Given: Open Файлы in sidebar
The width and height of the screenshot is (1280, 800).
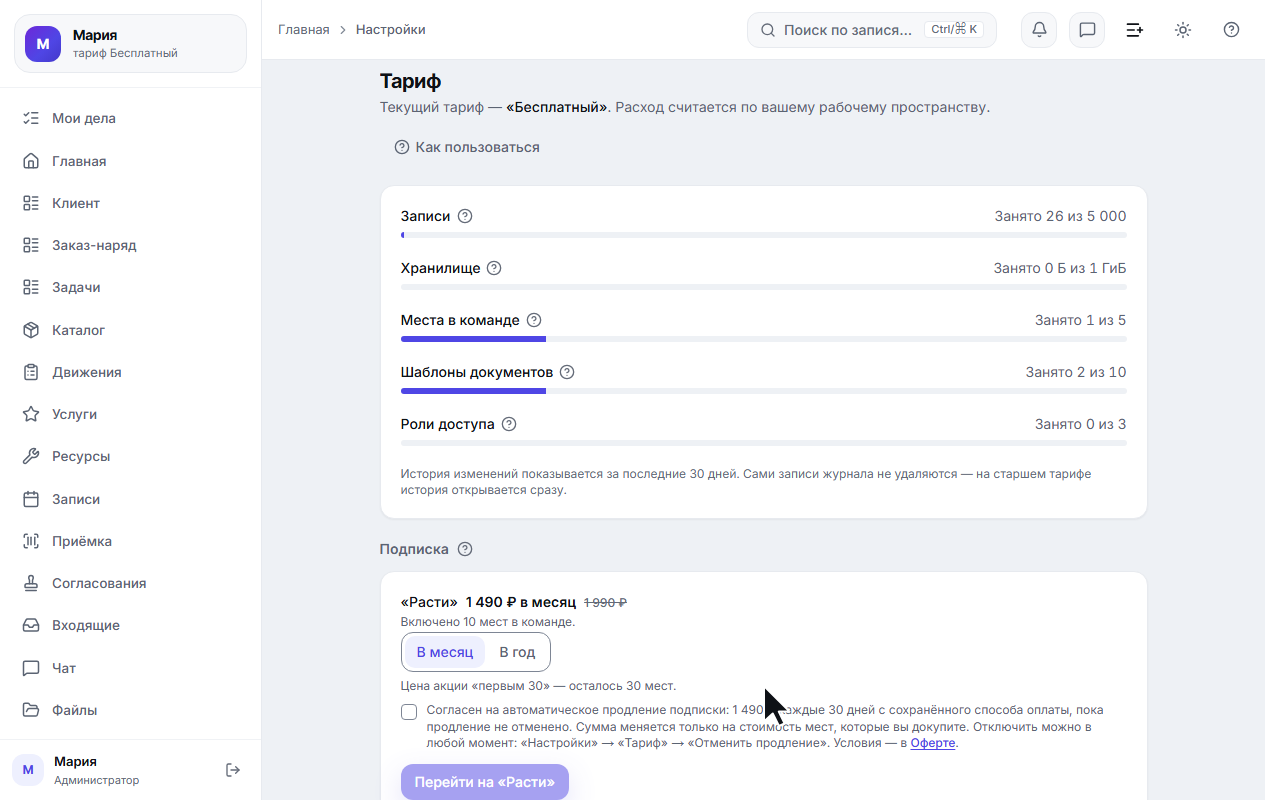Looking at the screenshot, I should [x=130, y=710].
